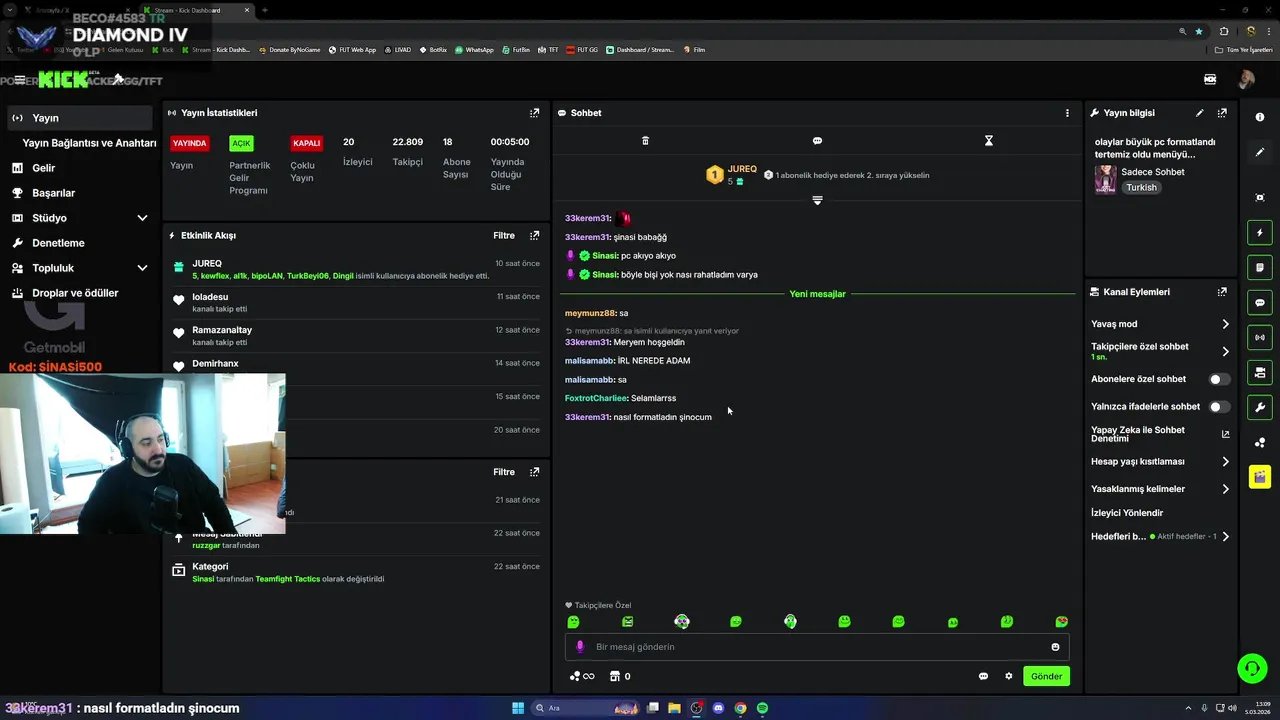Screen dimensions: 1280x720
Task: Toggle Abonelere özel sohbet switch
Action: click(1220, 379)
